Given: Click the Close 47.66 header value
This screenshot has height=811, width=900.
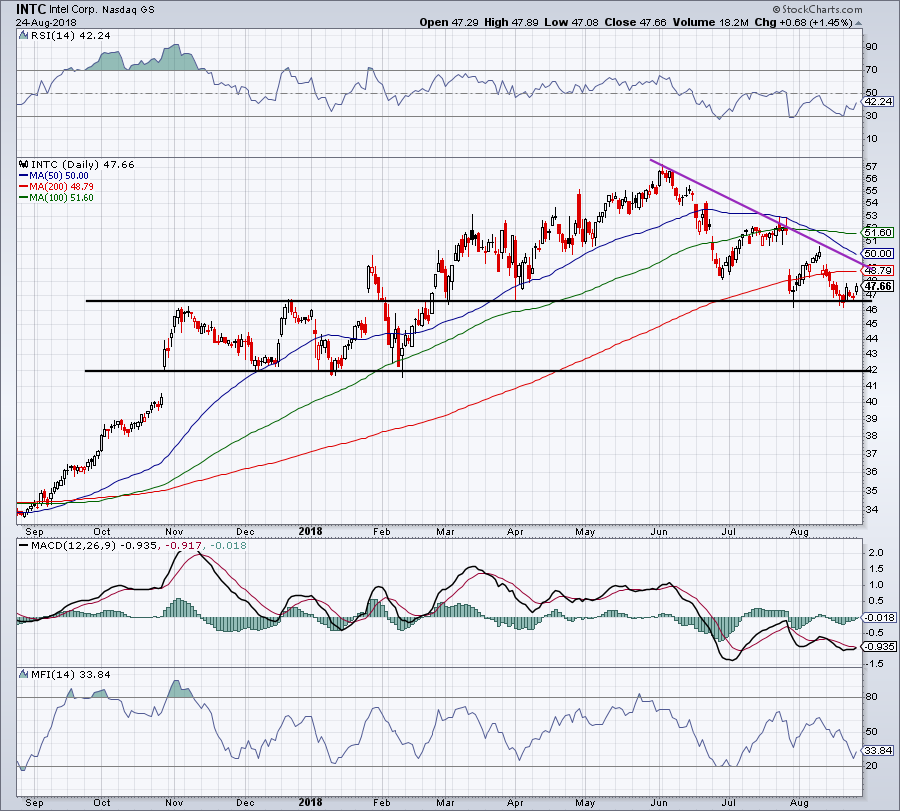Looking at the screenshot, I should click(x=635, y=22).
